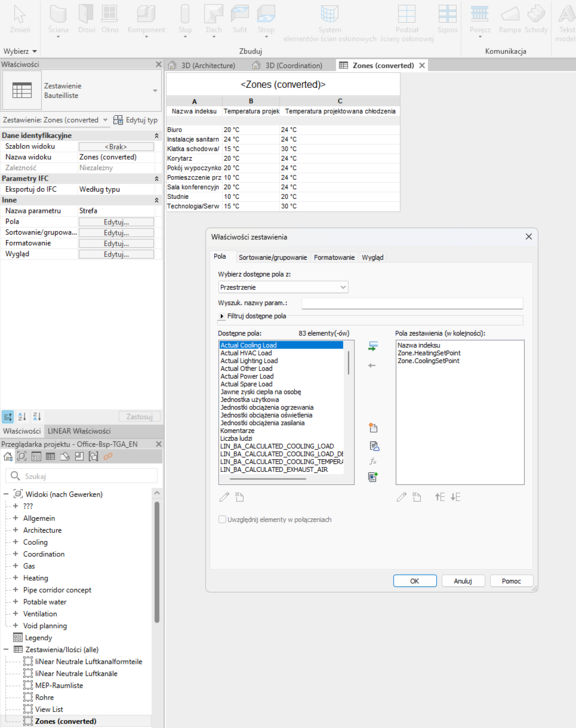Click the available fields vertical scrollbar
Image resolution: width=576 pixels, height=728 pixels.
pos(349,362)
